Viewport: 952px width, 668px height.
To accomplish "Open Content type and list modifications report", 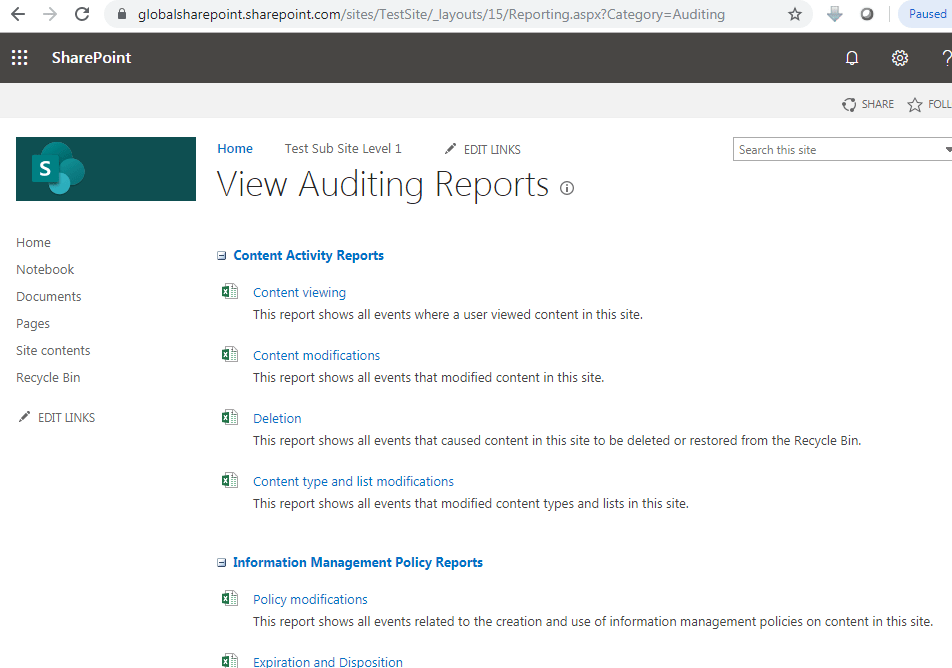I will 353,482.
